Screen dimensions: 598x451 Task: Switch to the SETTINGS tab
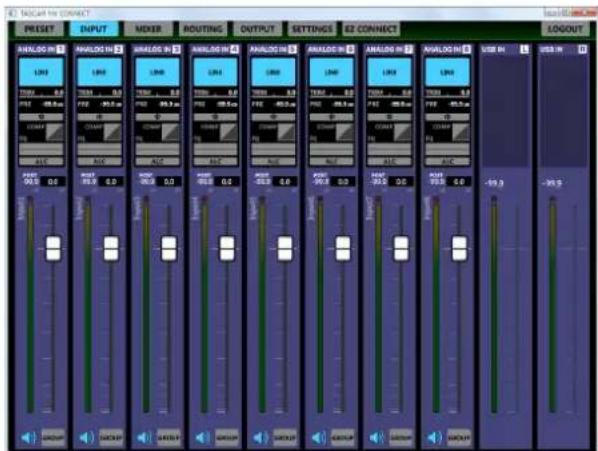click(x=312, y=29)
